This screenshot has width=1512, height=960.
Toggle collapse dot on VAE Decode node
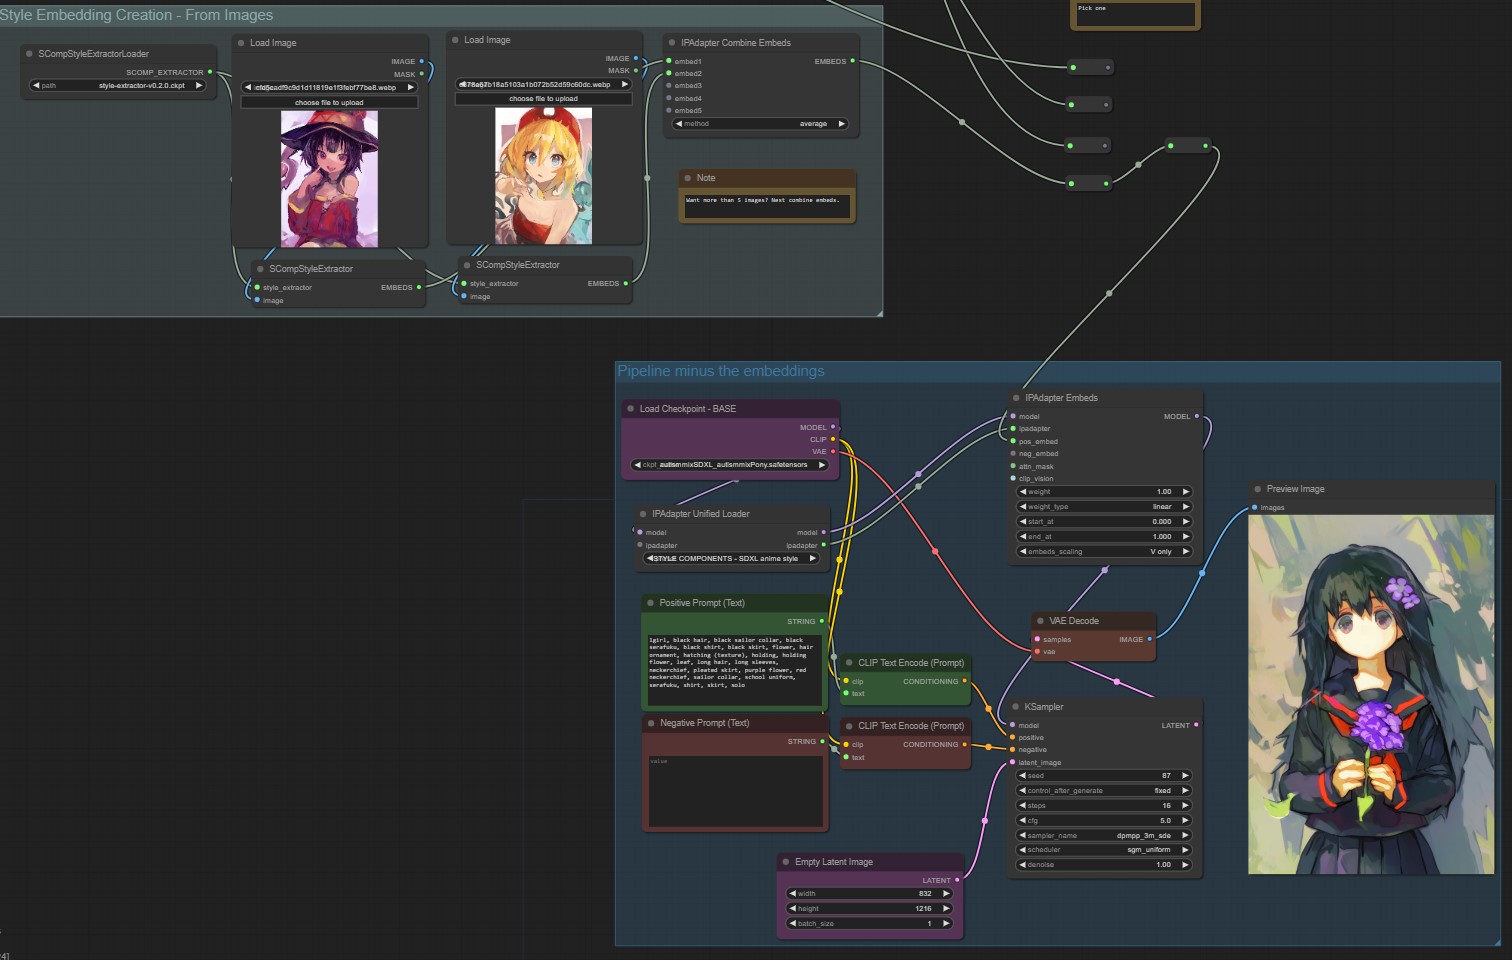coord(1040,621)
